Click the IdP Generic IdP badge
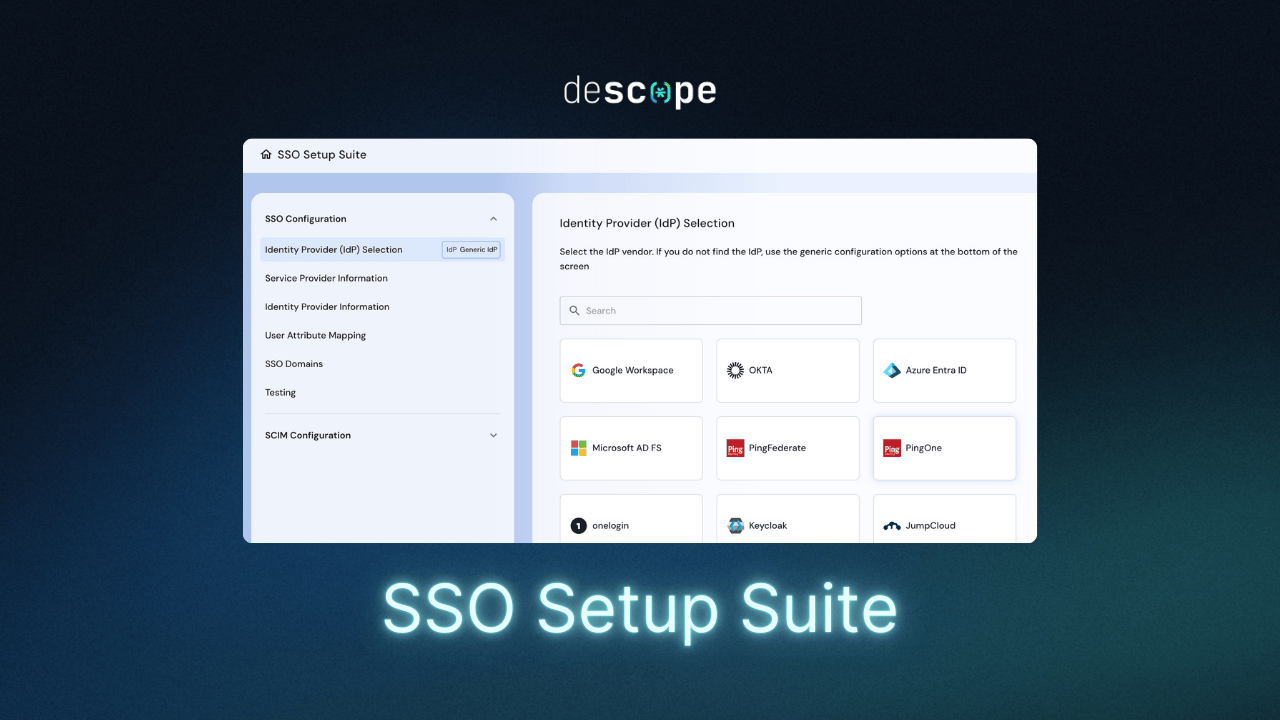 point(471,249)
